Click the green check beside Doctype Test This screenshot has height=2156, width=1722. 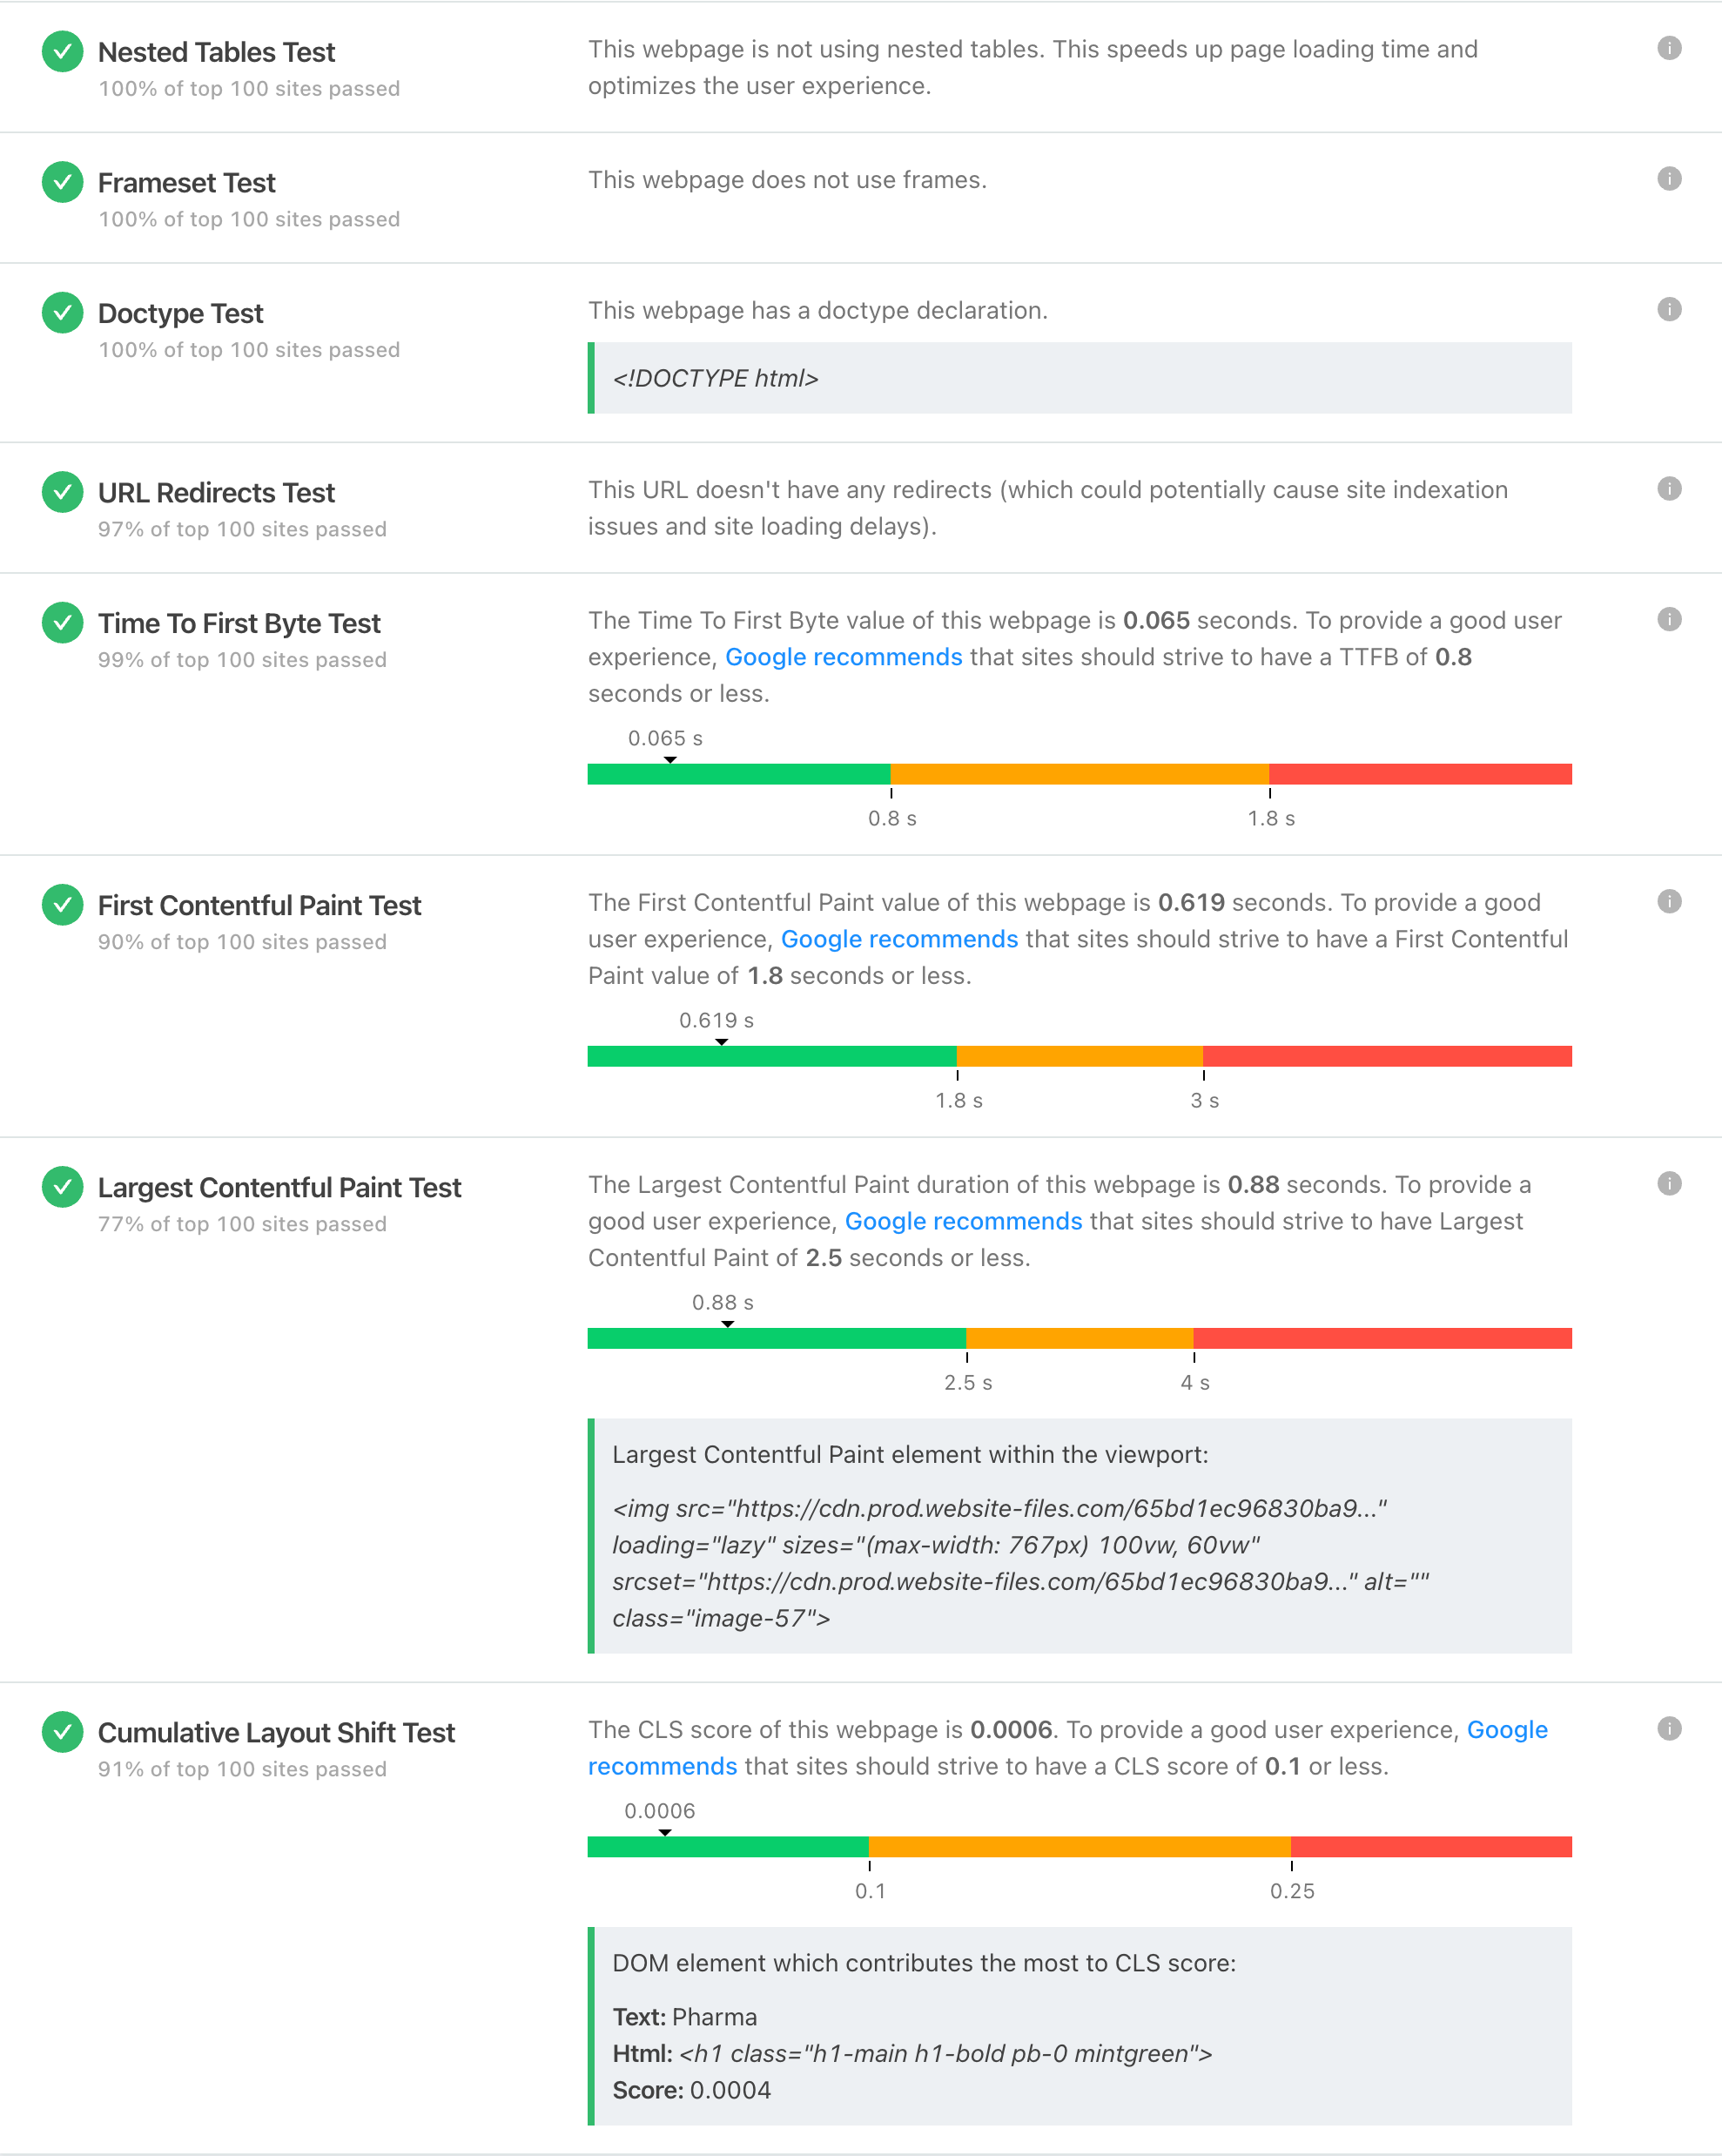coord(62,313)
